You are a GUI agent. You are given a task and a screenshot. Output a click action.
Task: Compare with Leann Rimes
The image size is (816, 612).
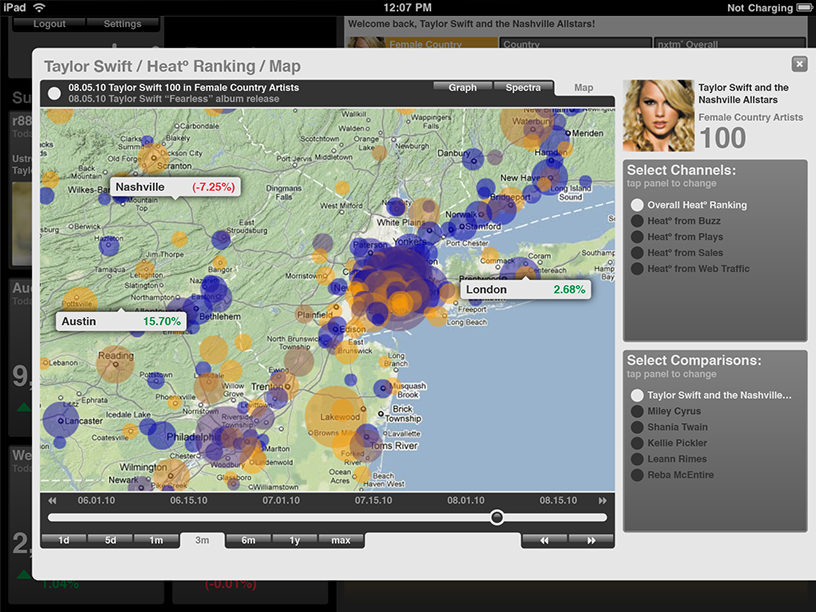tap(669, 459)
